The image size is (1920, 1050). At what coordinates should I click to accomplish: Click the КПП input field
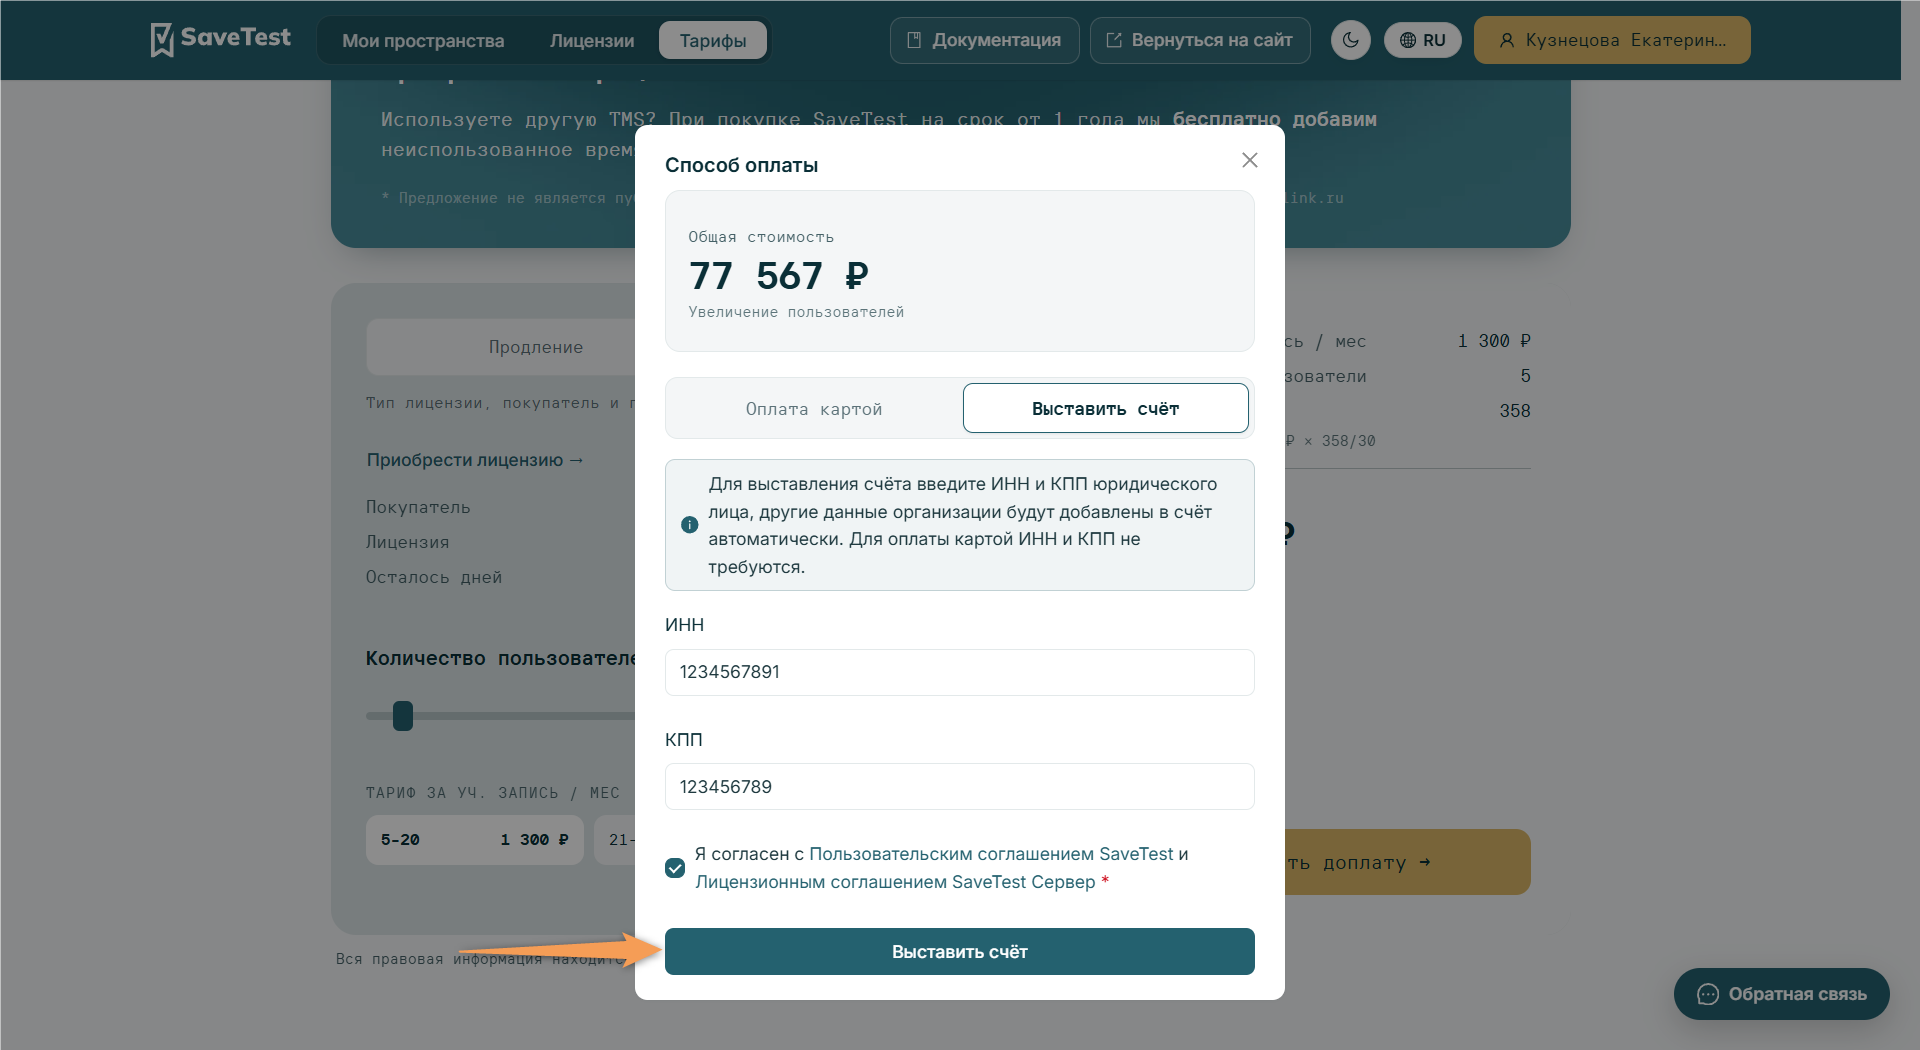960,787
